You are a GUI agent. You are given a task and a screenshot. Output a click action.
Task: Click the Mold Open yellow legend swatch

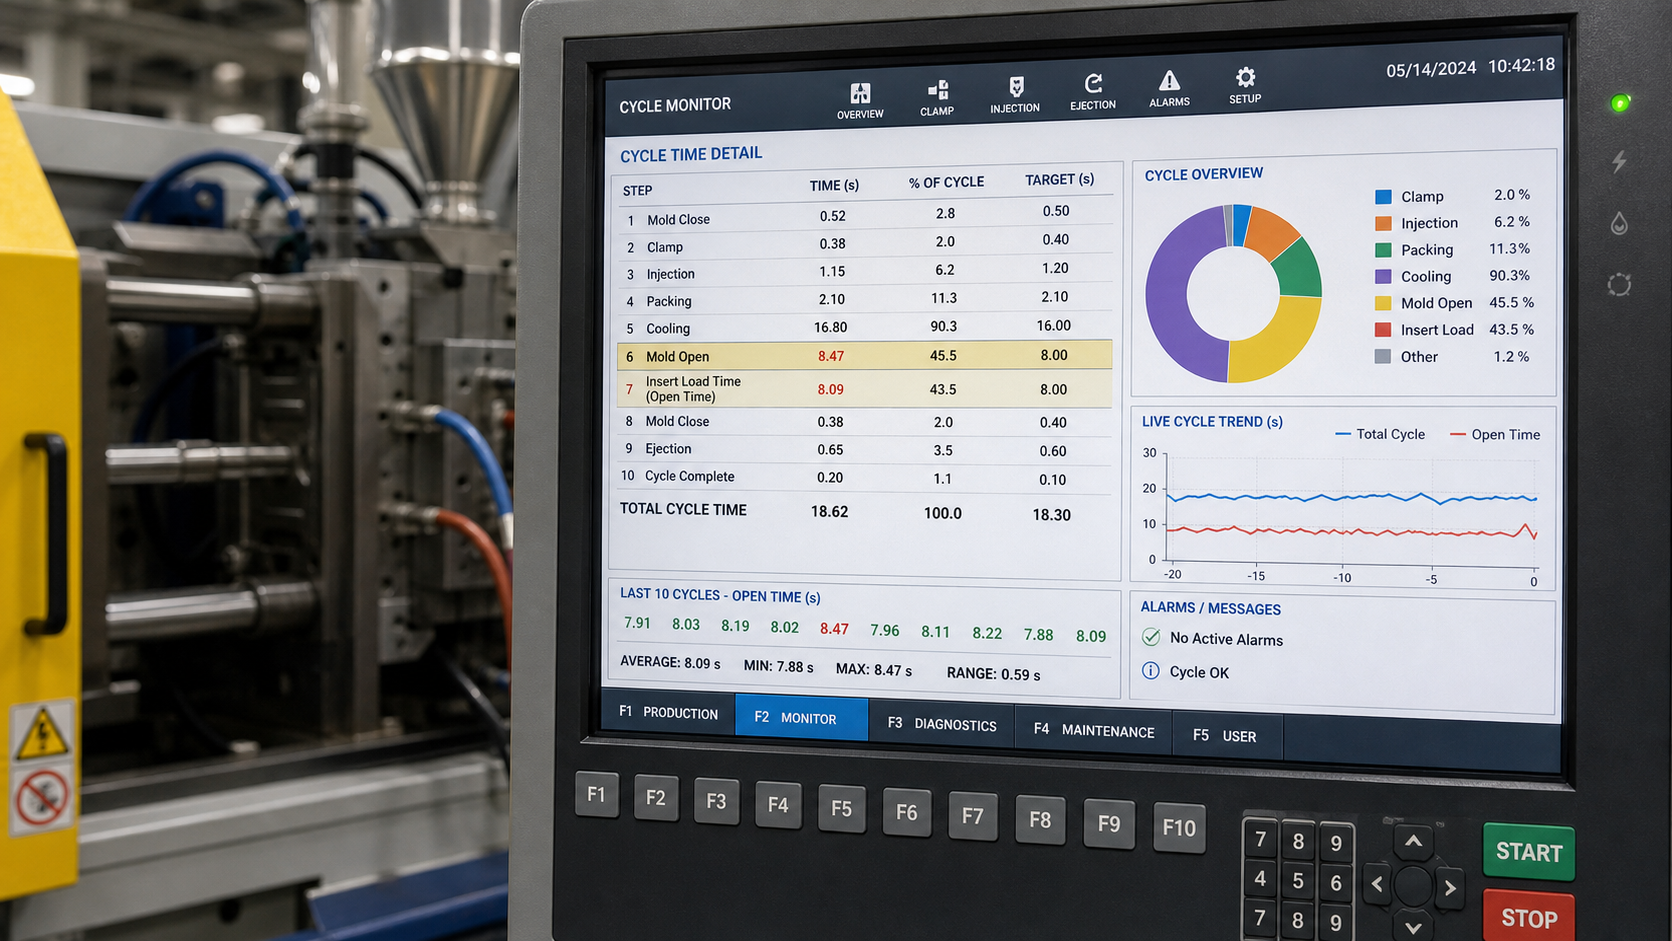click(x=1383, y=303)
